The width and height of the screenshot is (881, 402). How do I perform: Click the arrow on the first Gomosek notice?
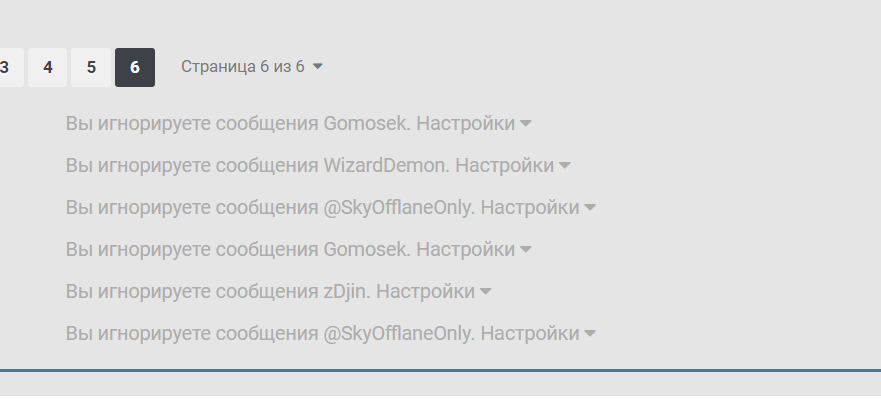(526, 123)
